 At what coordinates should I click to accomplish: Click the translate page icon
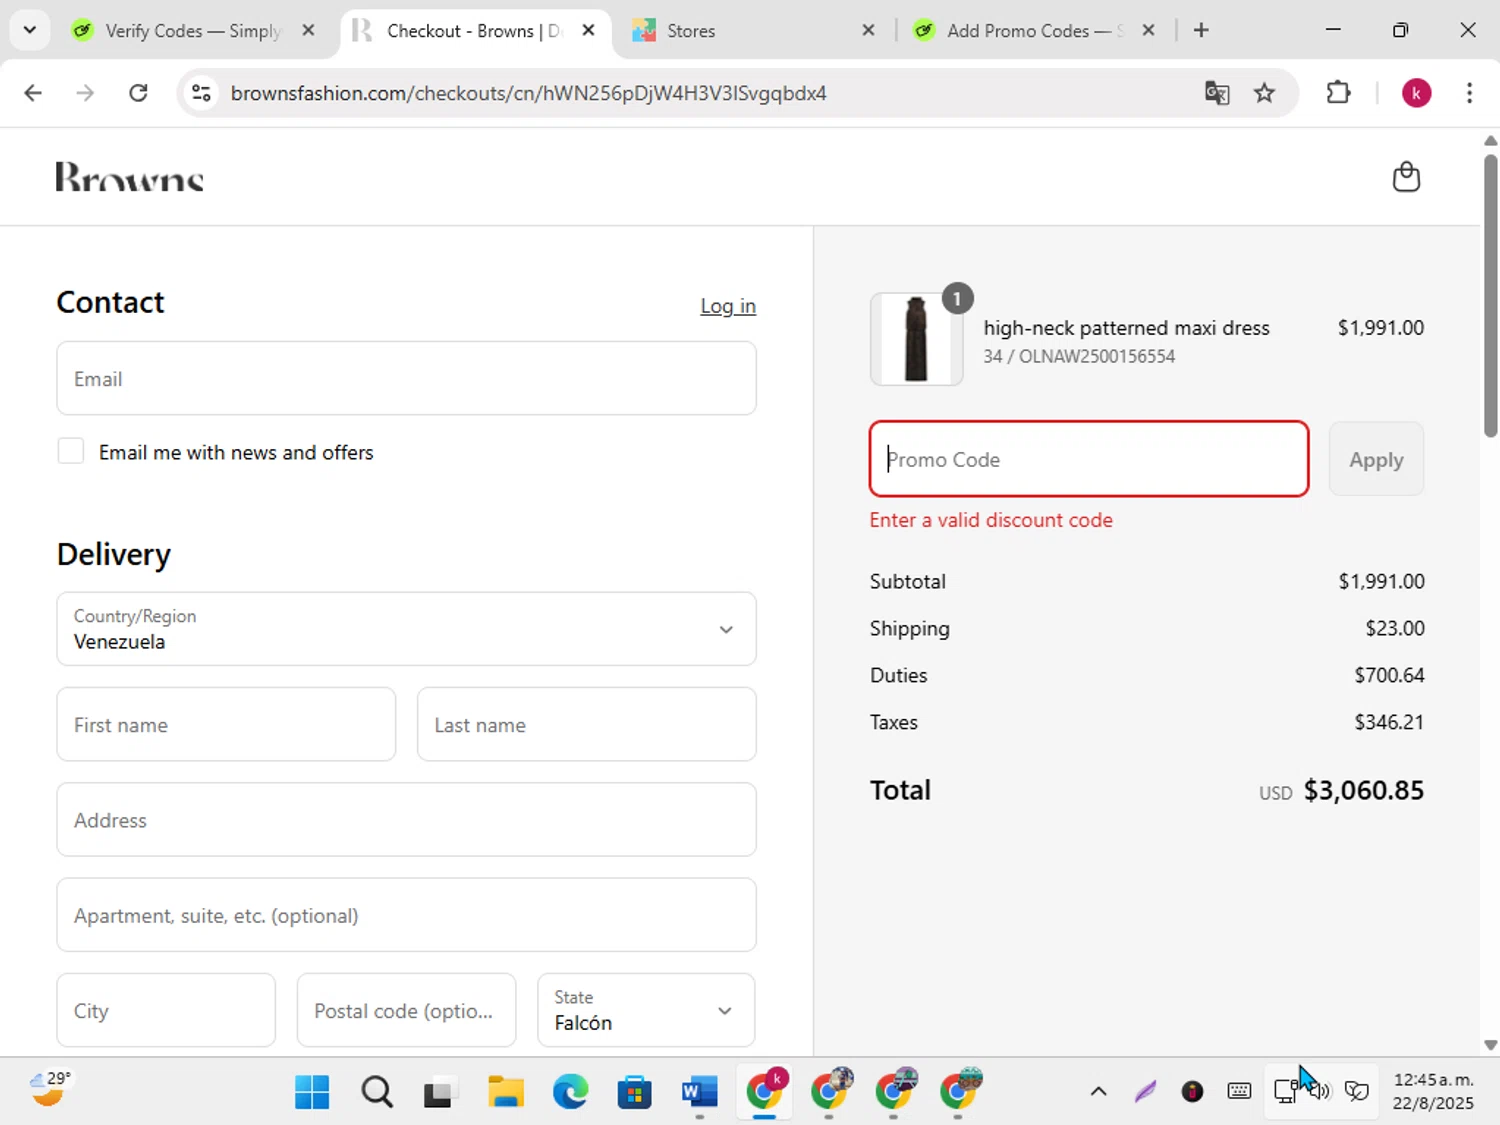(1217, 93)
